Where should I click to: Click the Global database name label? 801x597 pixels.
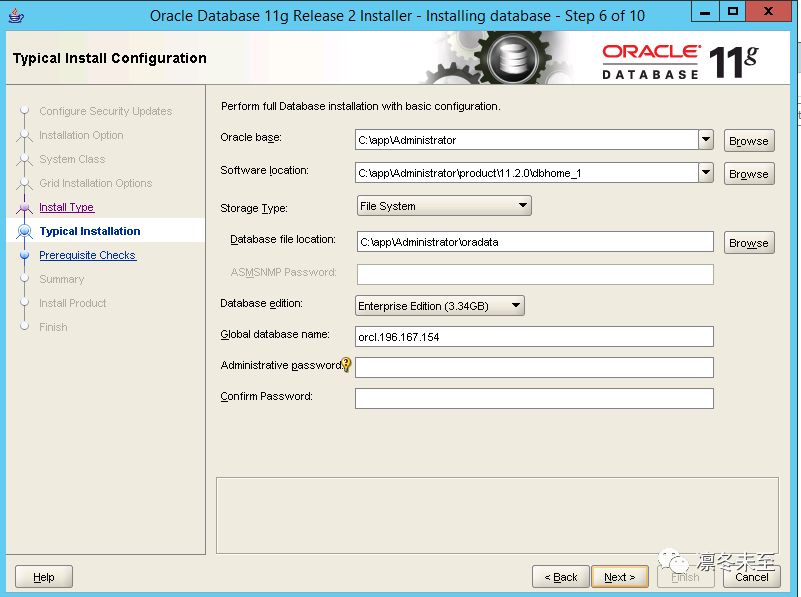pos(275,335)
